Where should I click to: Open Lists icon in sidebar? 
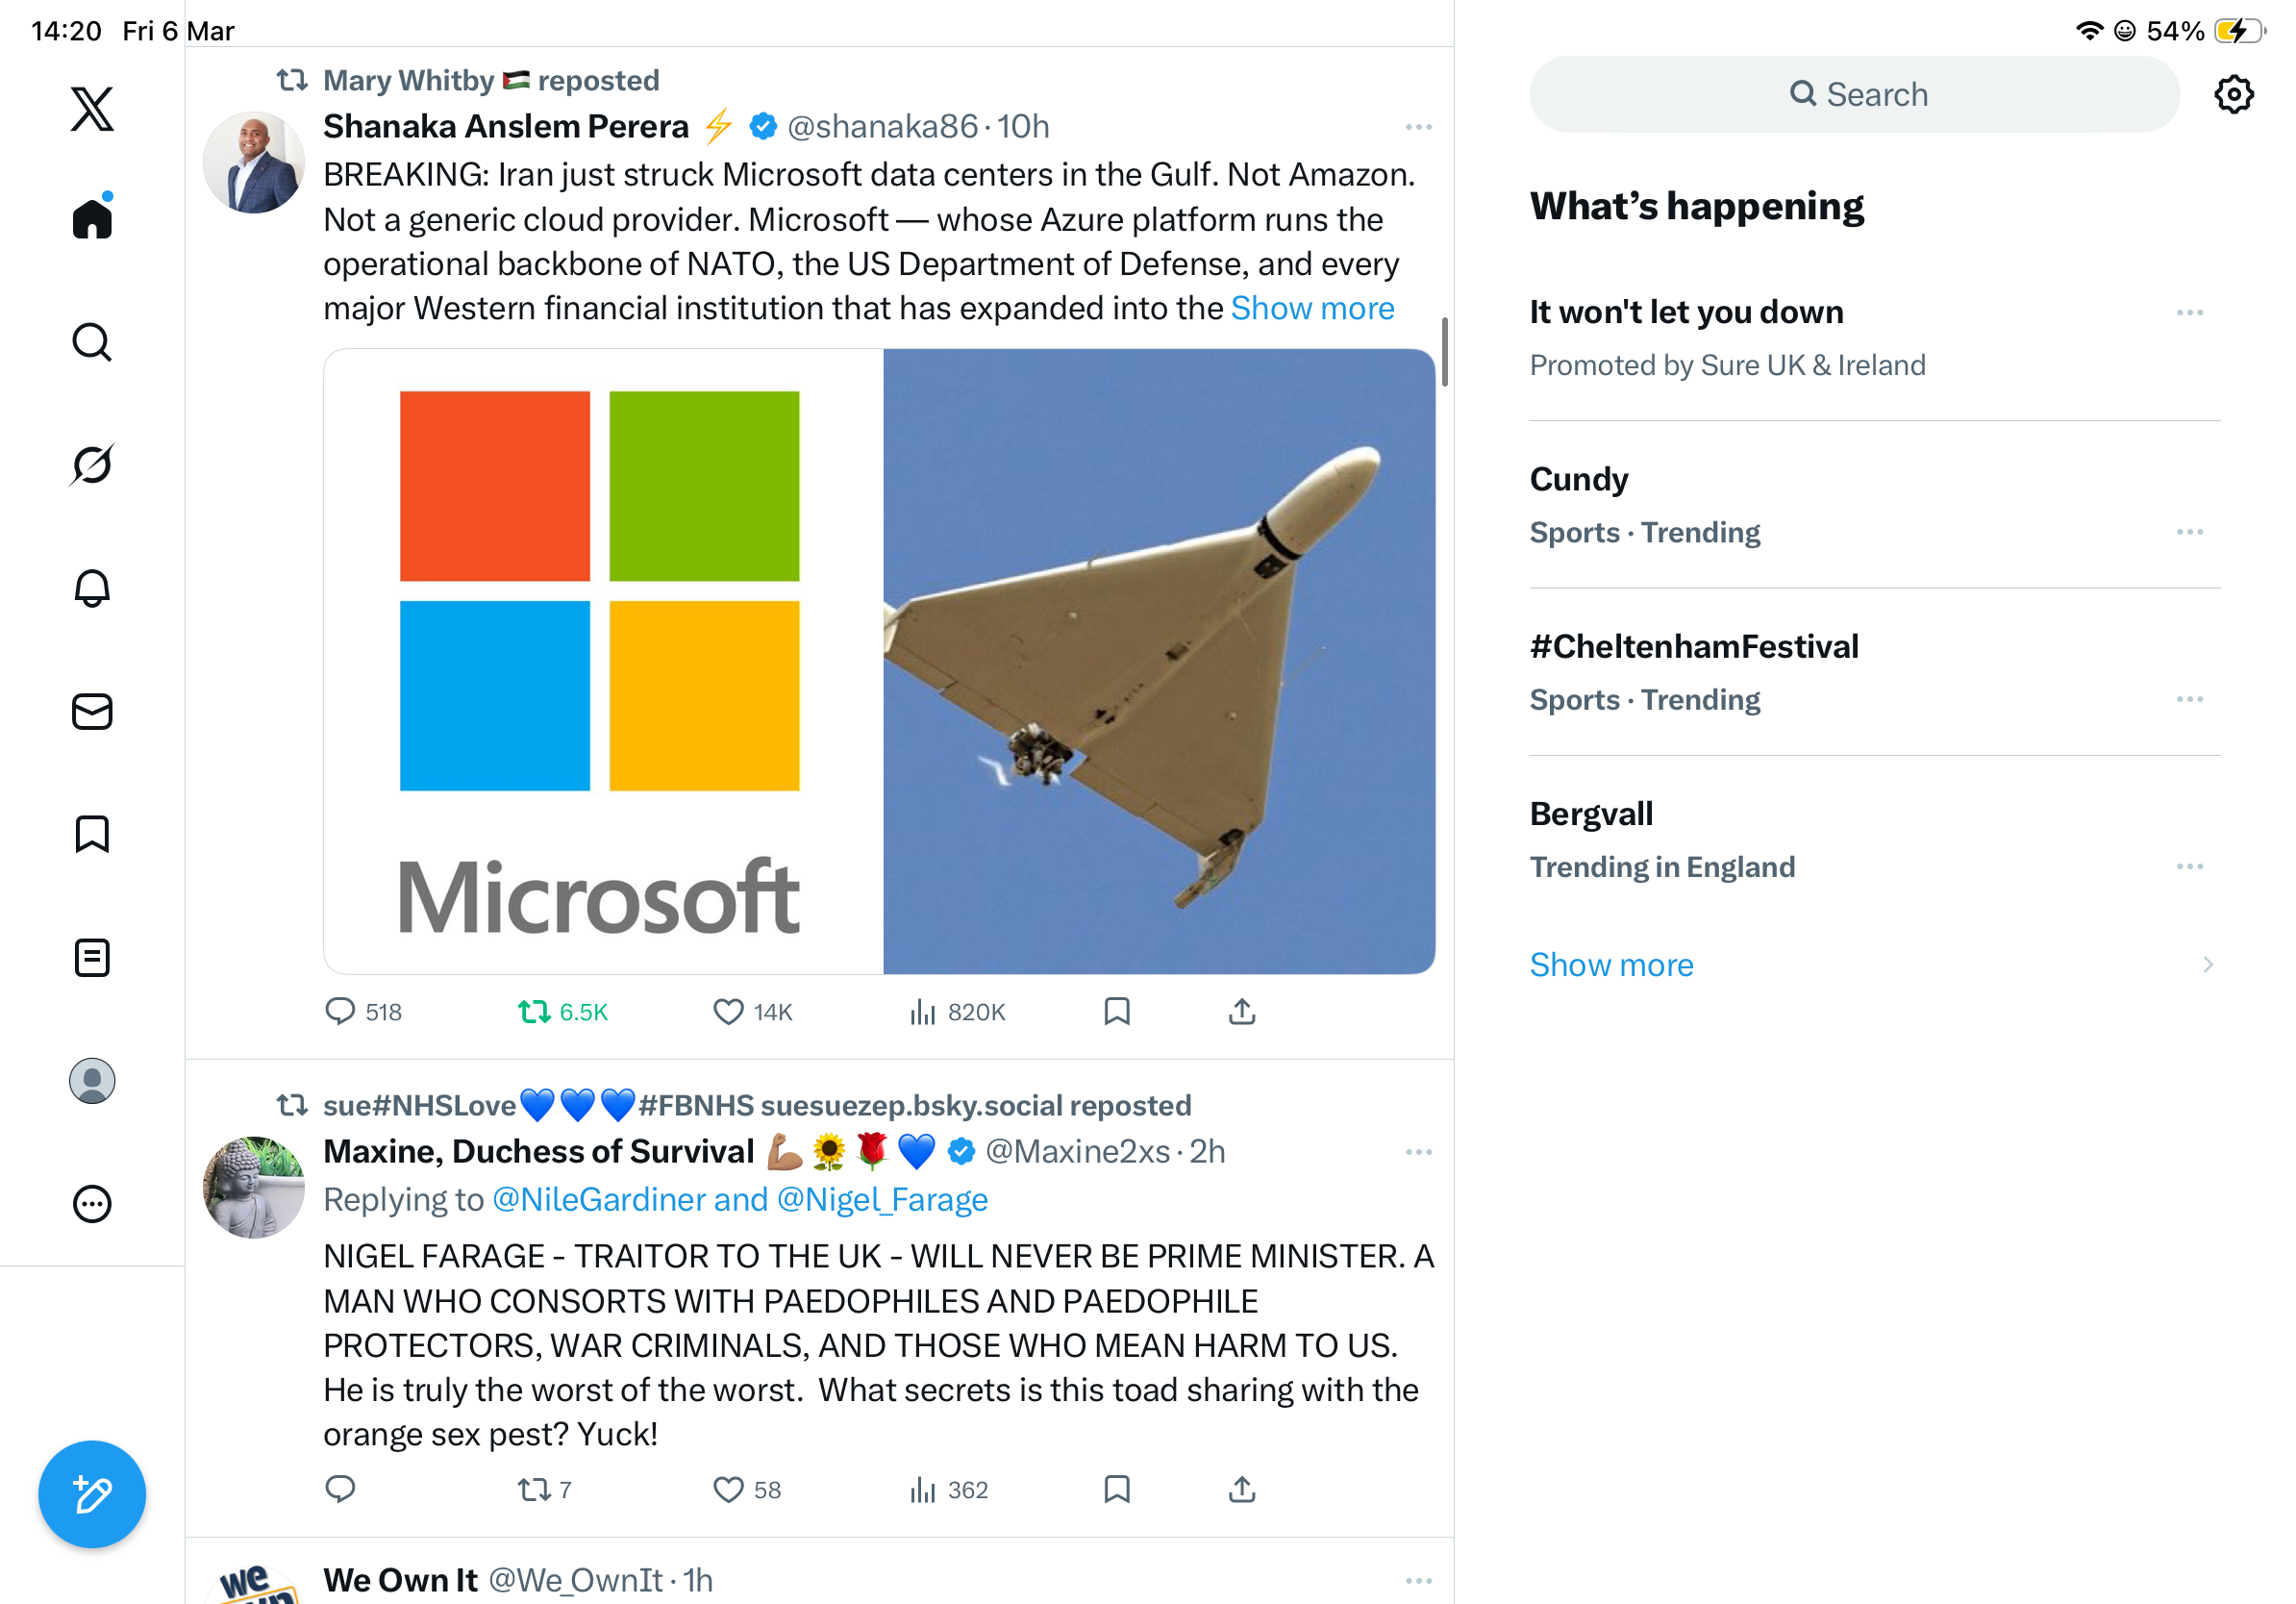[92, 957]
